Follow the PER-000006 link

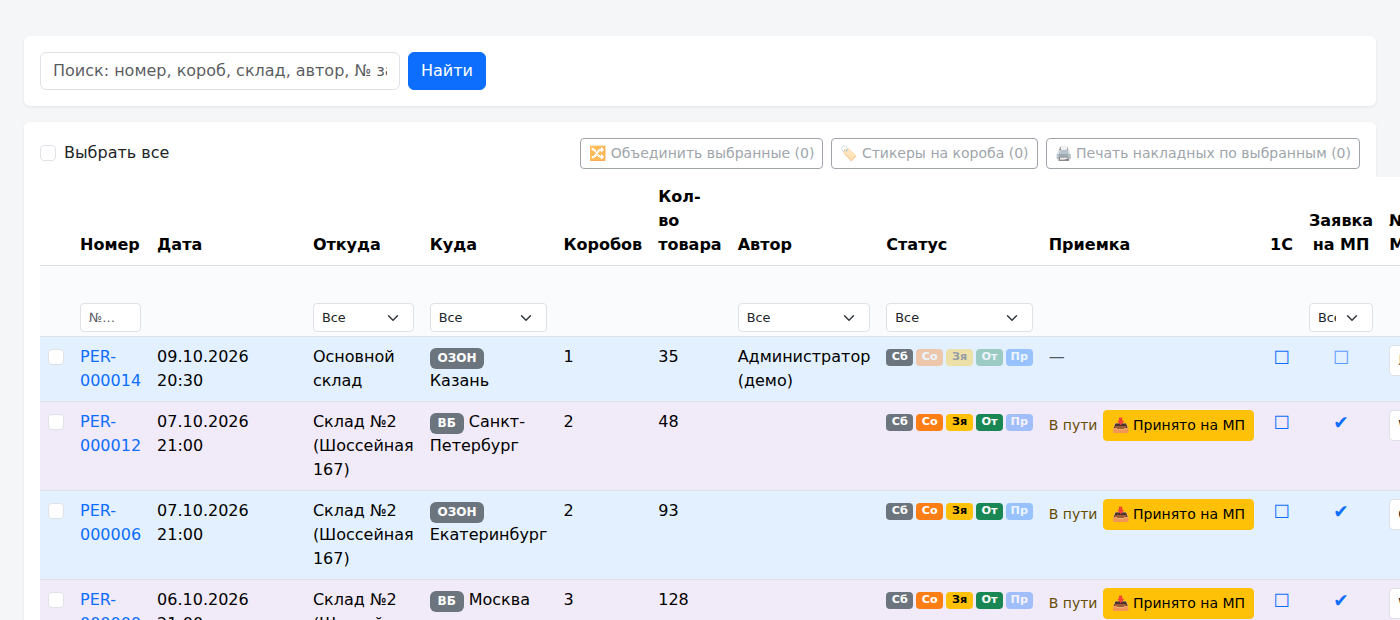[x=110, y=523]
